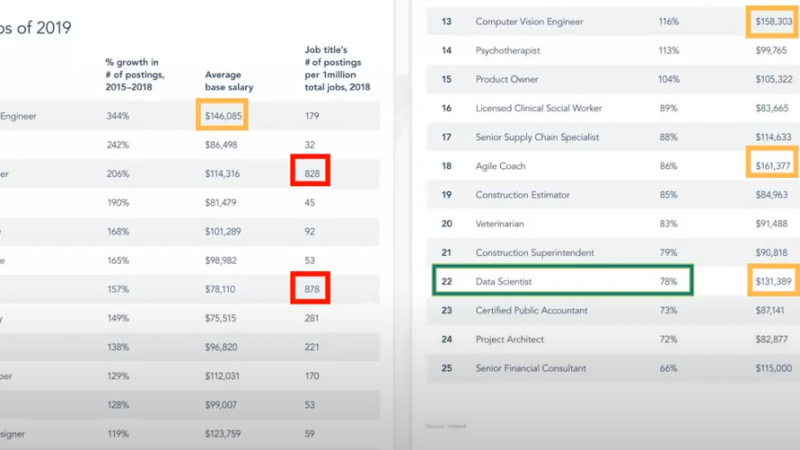Viewport: 800px width, 450px height.
Task: Select the Computer Vision Engineer job title
Action: coord(529,21)
